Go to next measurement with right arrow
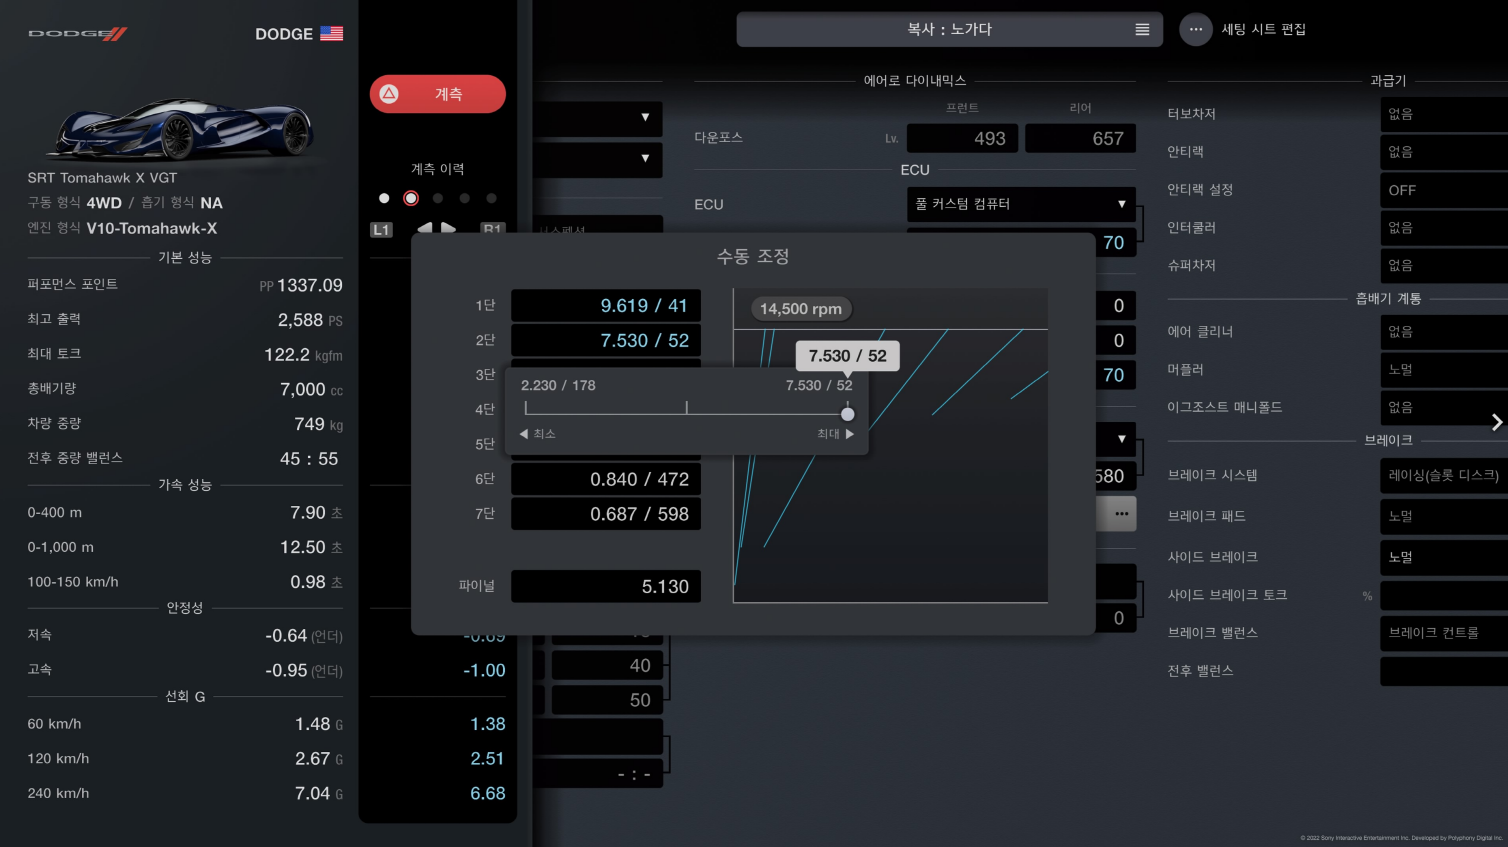 pyautogui.click(x=448, y=228)
